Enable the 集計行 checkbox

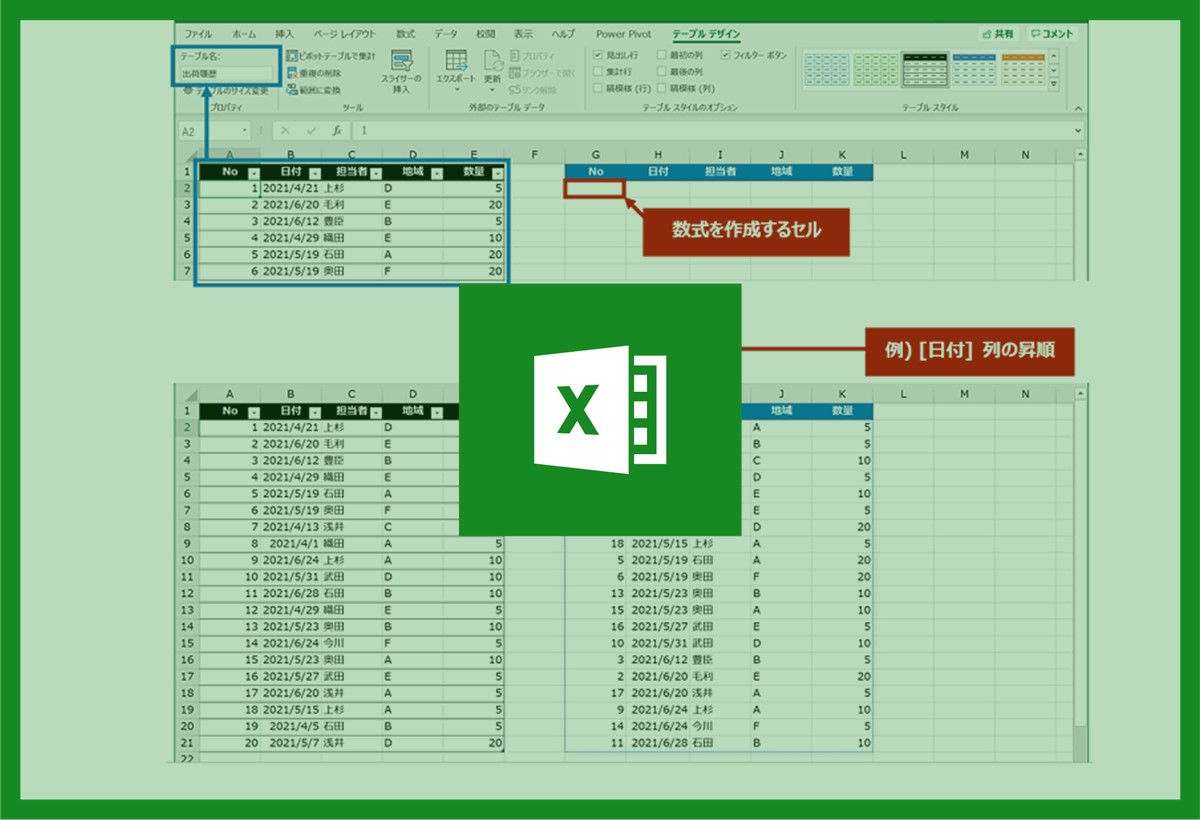598,72
